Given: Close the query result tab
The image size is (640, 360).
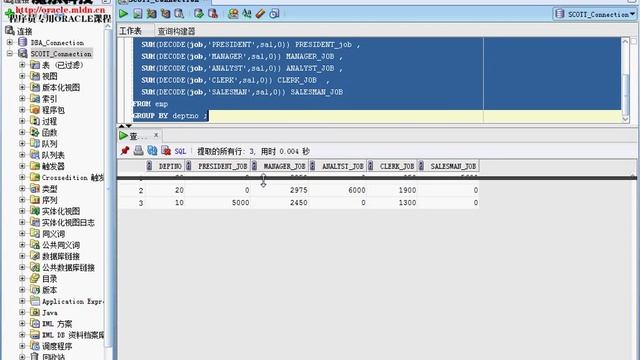Looking at the screenshot, I should 156,135.
